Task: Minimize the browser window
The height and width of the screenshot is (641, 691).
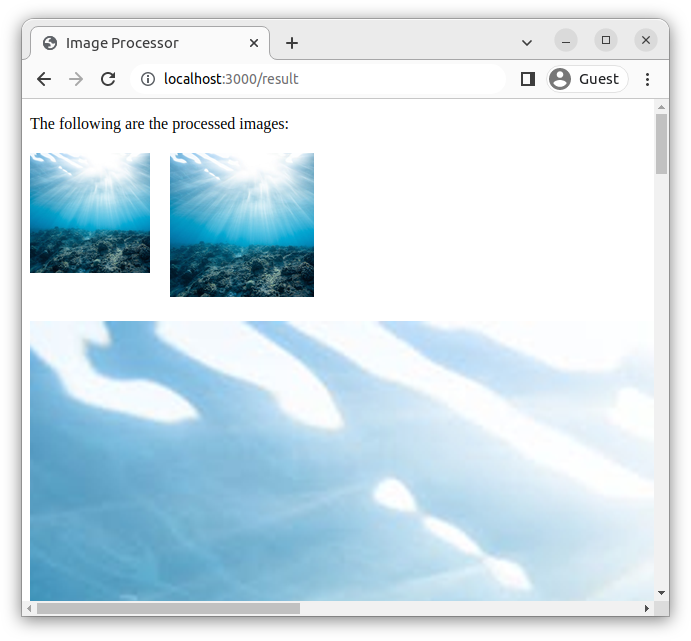Action: (566, 41)
